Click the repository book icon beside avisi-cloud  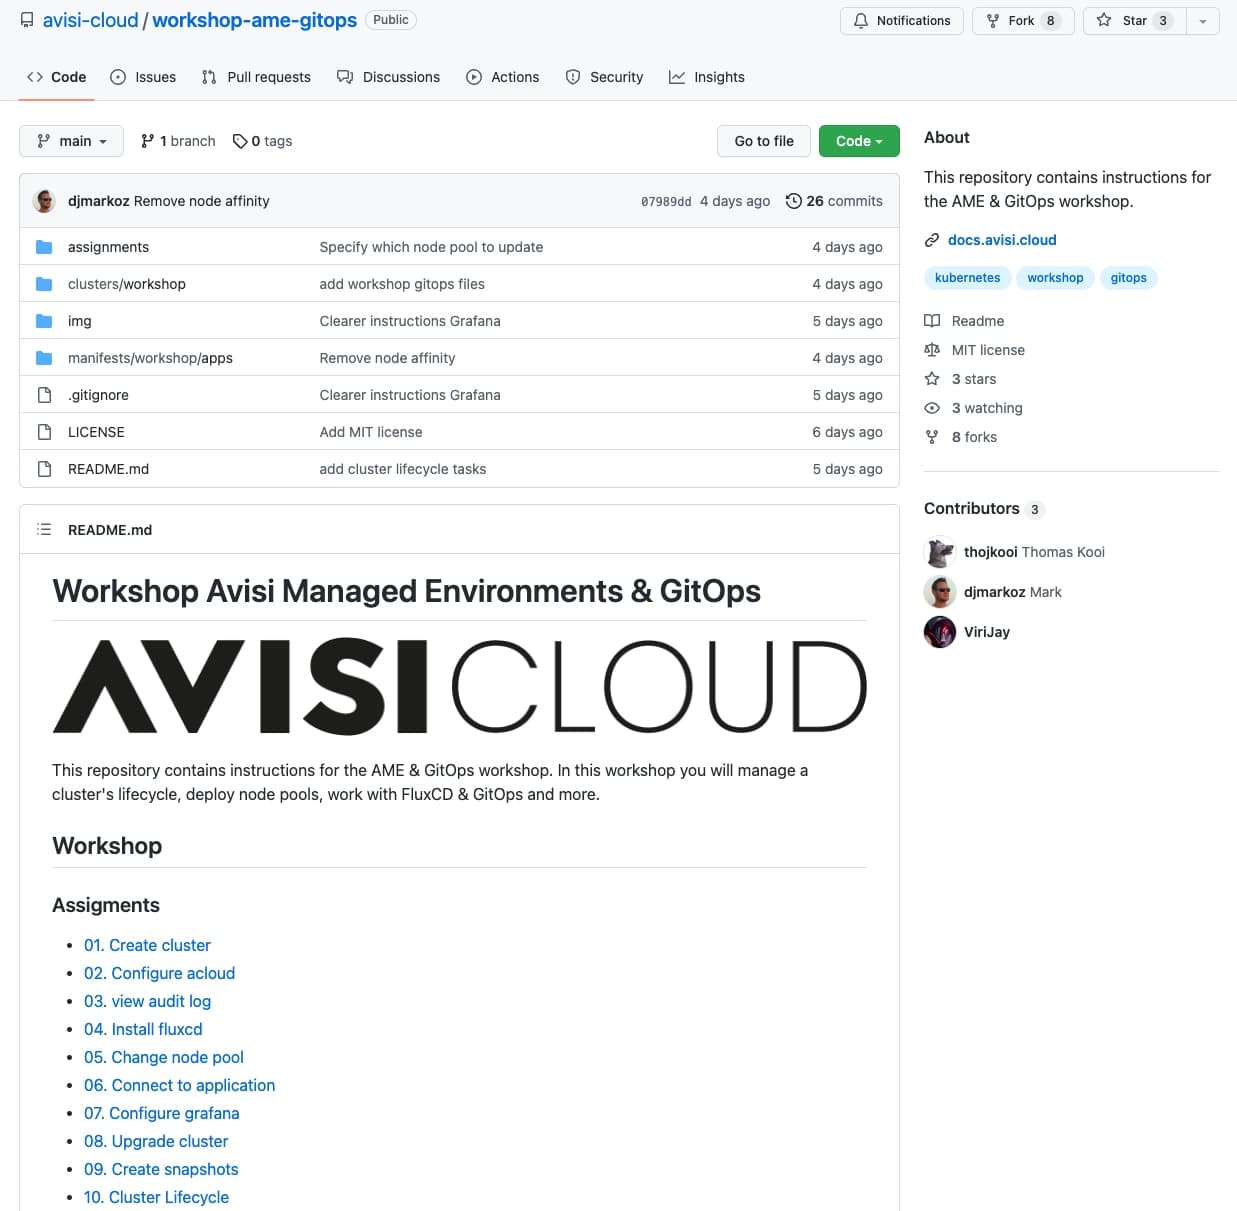click(26, 19)
